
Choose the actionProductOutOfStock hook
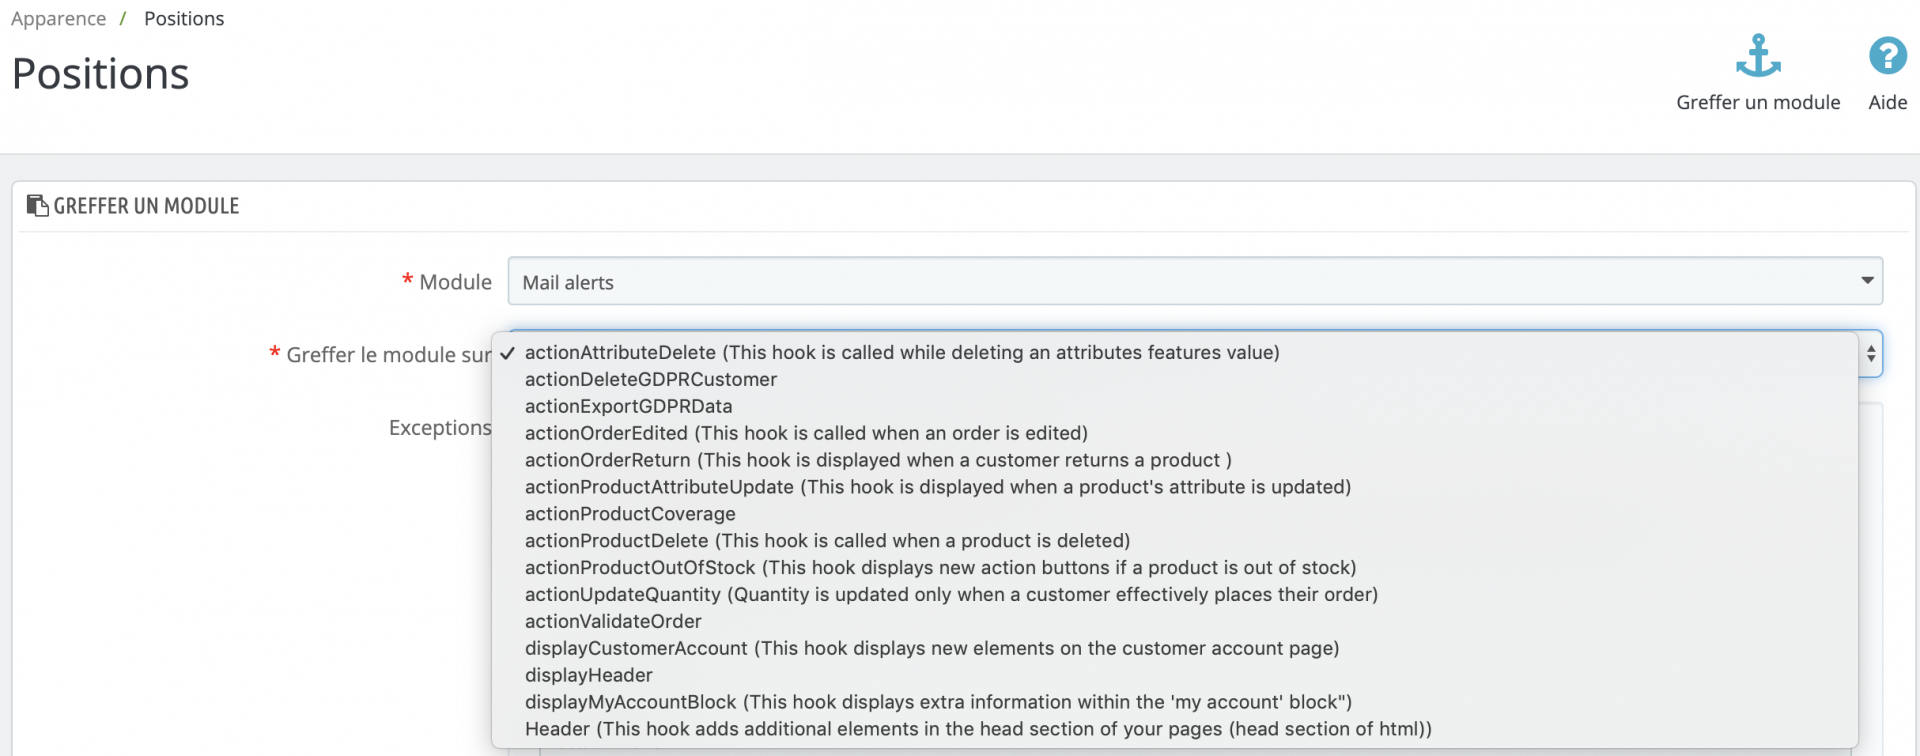940,568
